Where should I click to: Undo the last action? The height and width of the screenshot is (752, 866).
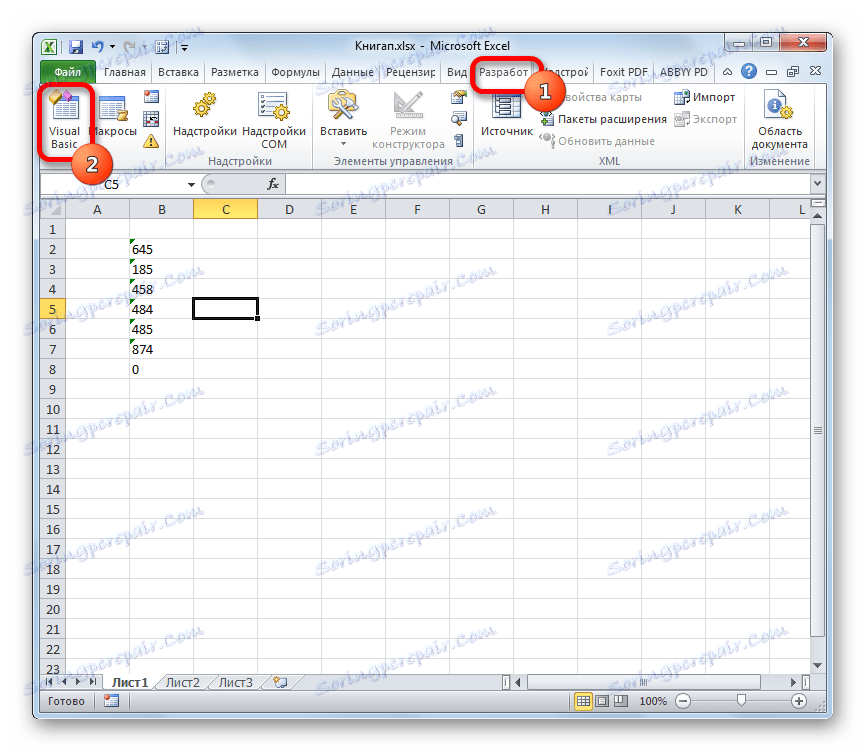[98, 47]
